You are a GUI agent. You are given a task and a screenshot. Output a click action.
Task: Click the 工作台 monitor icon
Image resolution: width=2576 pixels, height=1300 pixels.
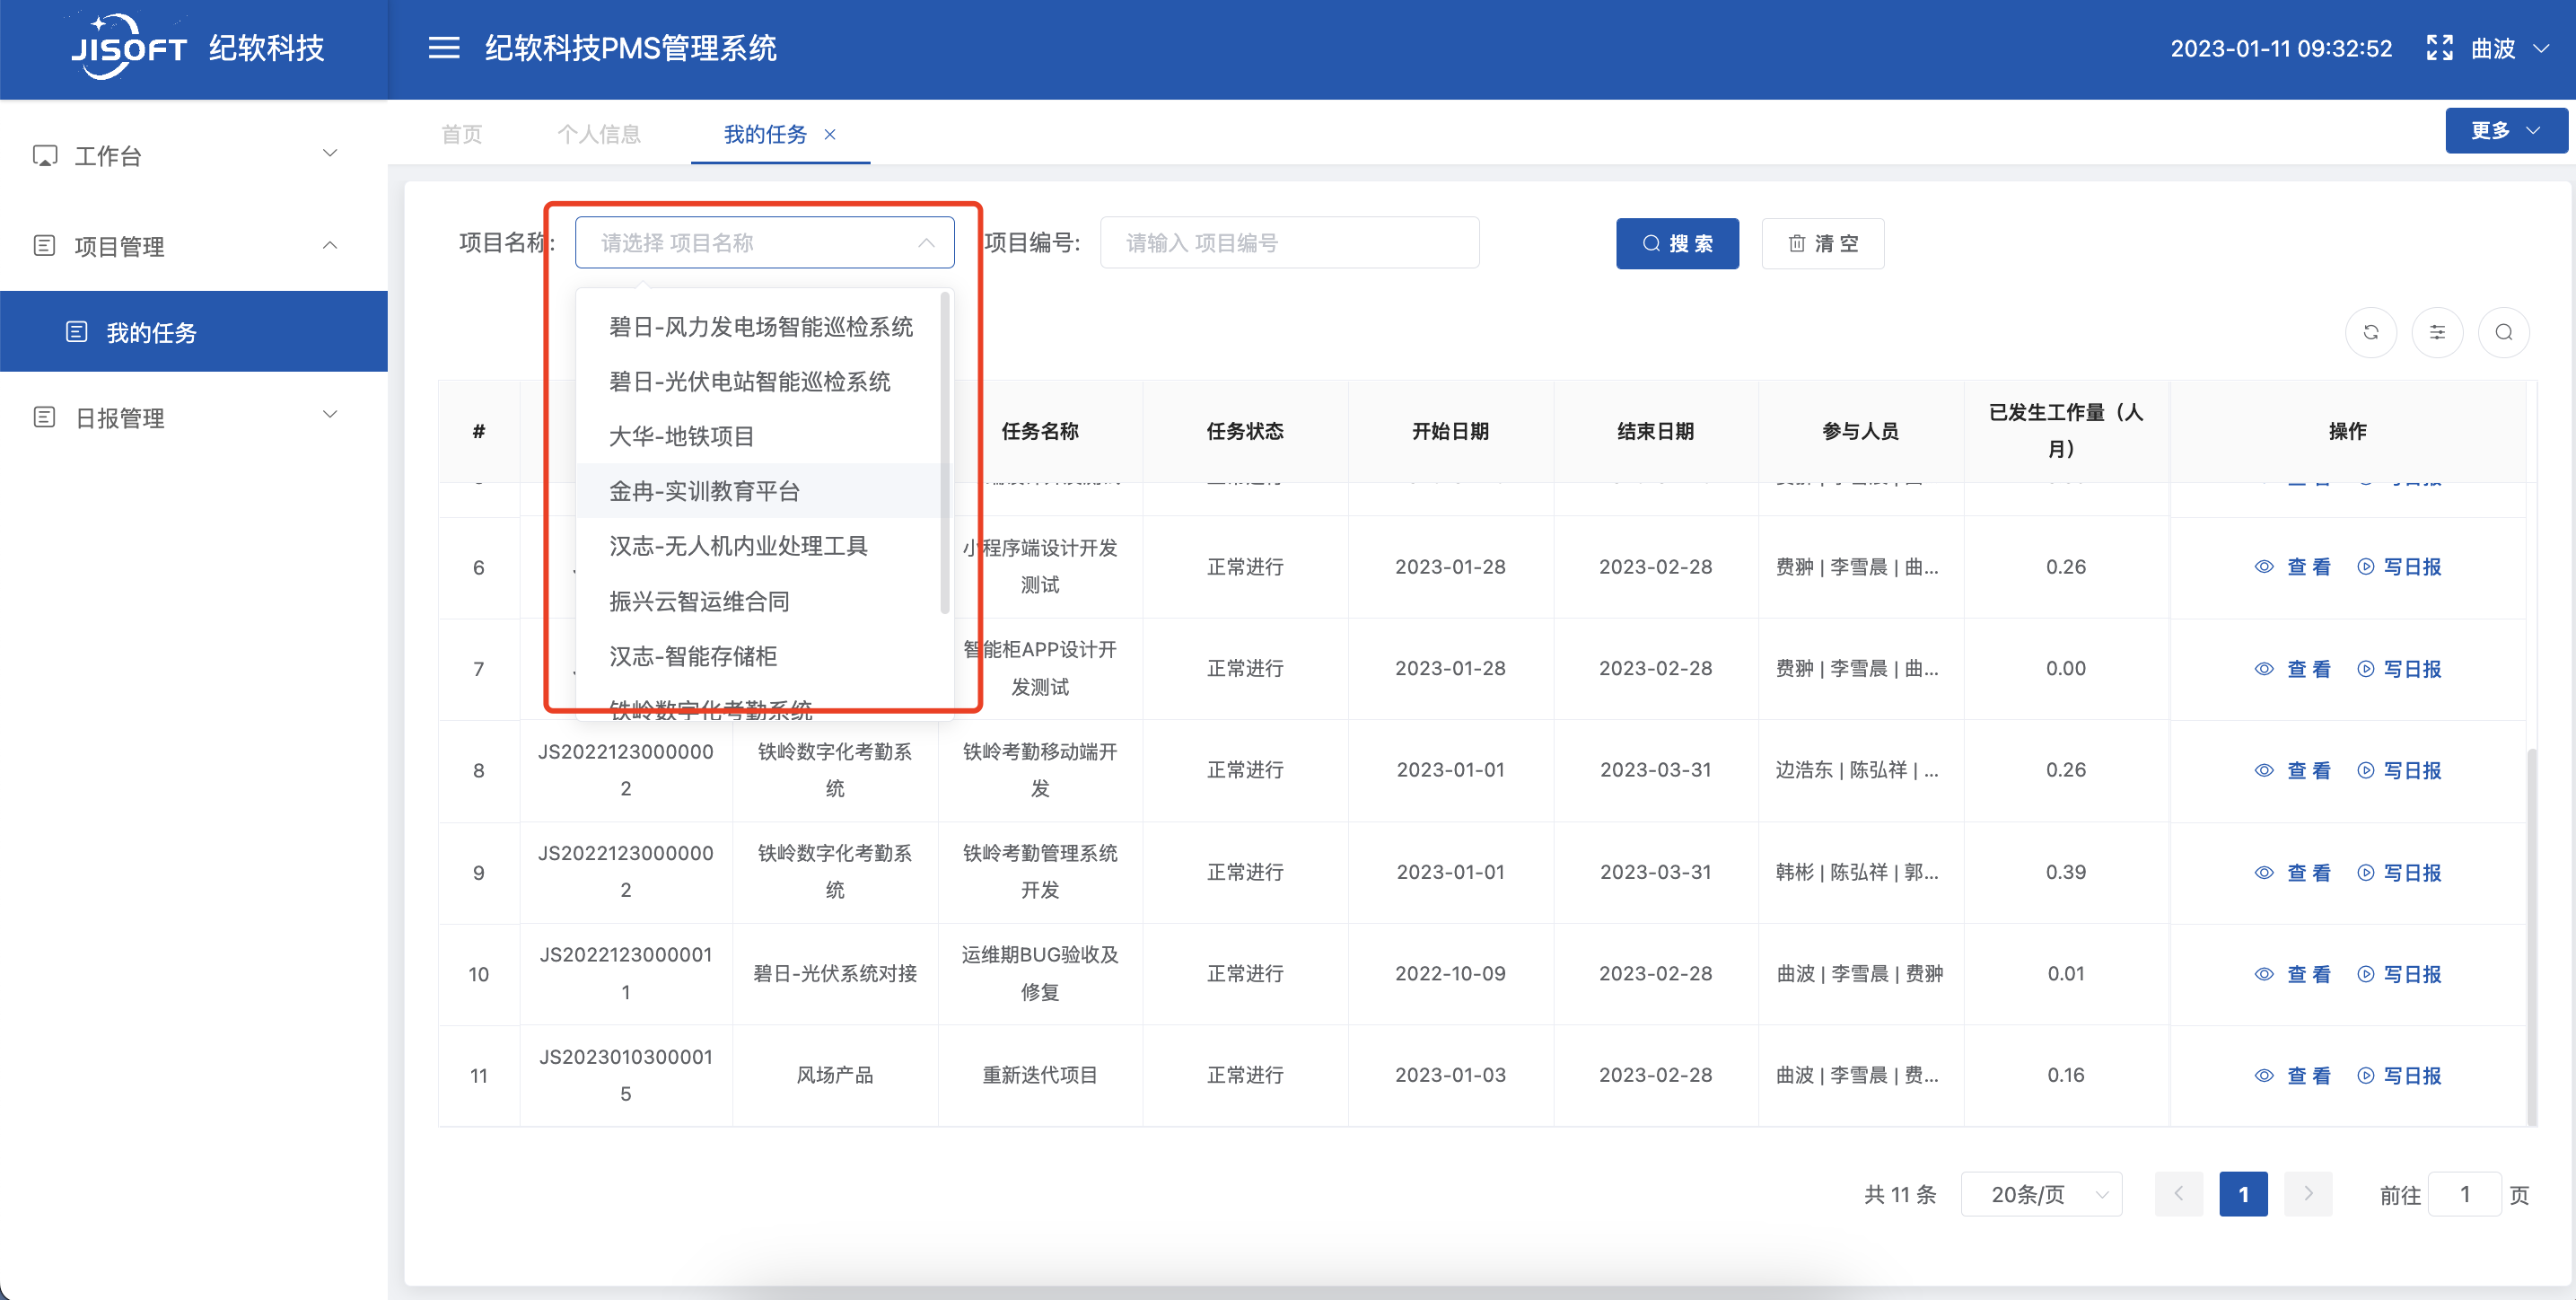pyautogui.click(x=44, y=155)
